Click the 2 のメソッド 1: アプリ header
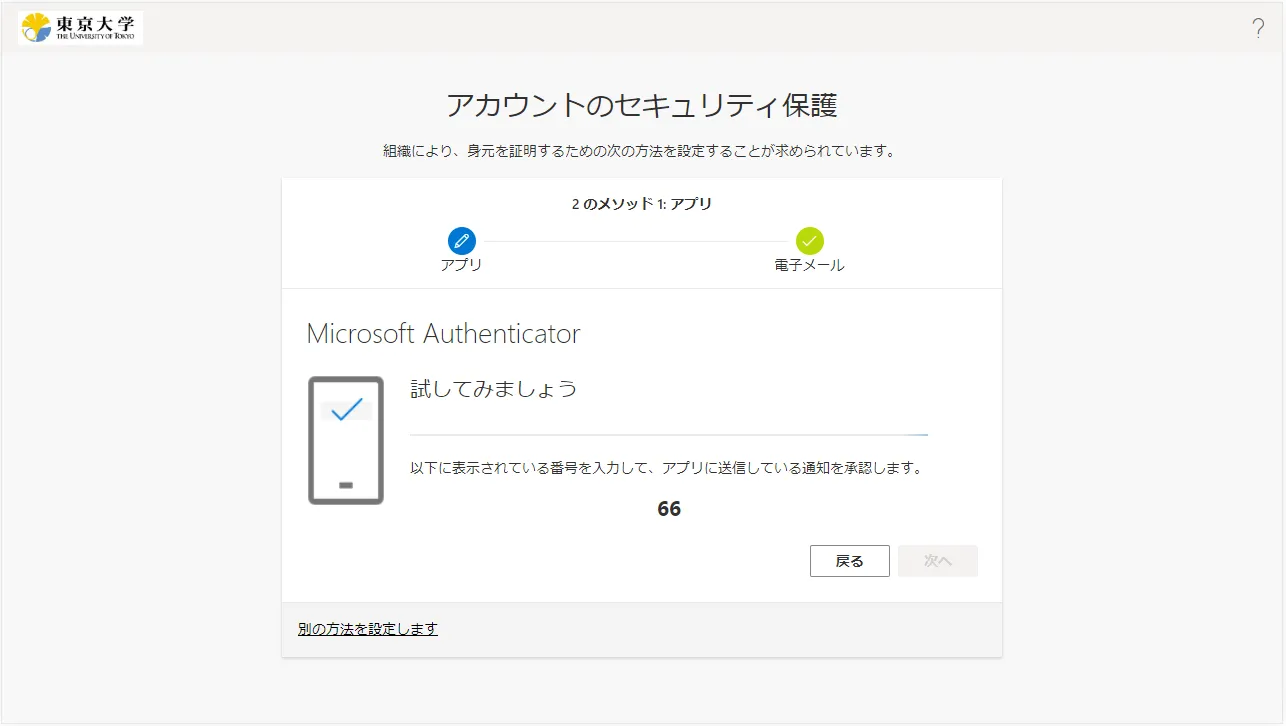 [641, 204]
